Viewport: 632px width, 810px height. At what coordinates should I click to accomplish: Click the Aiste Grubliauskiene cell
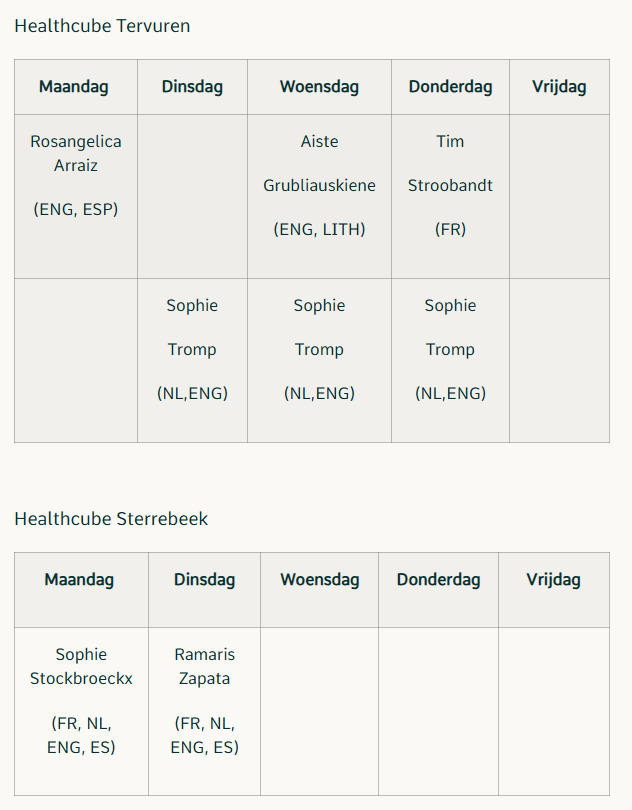coord(319,196)
